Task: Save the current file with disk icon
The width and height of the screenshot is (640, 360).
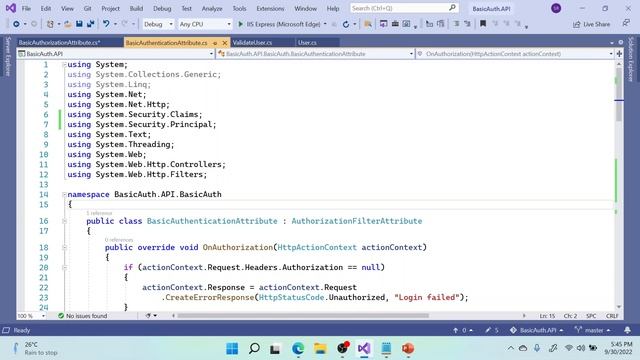Action: click(x=79, y=24)
